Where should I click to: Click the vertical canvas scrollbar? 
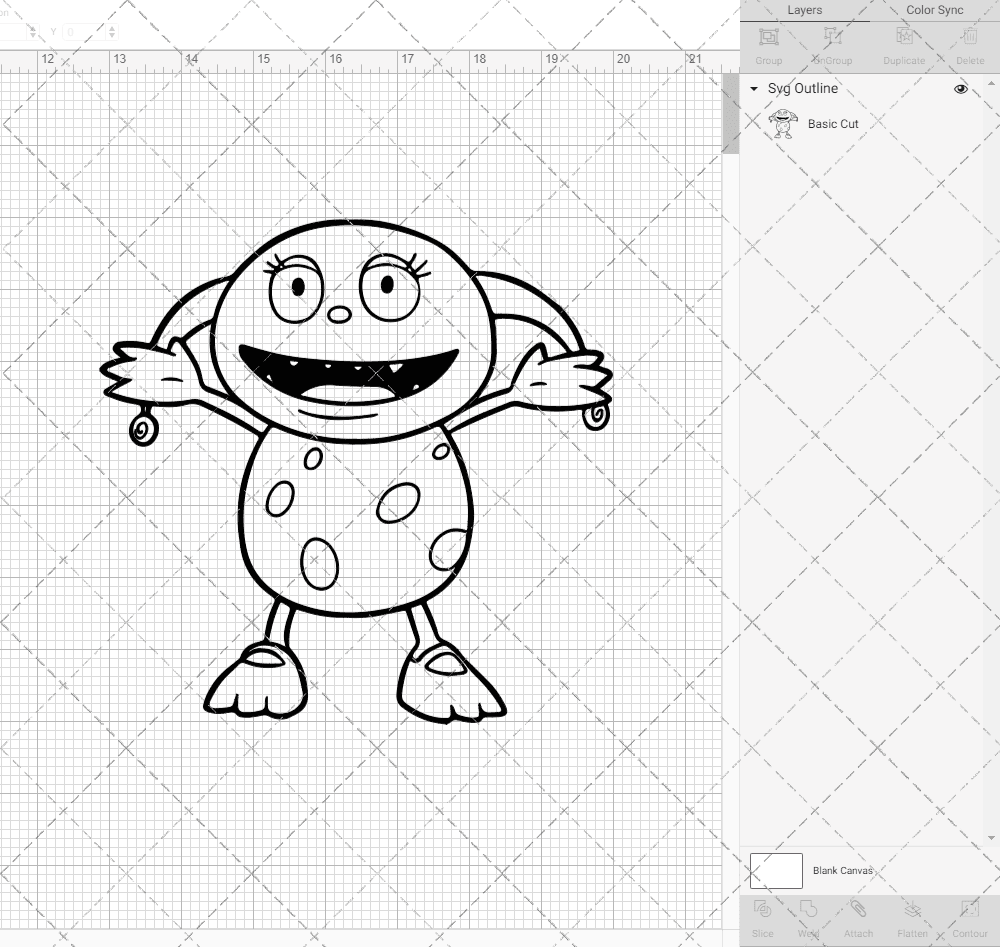coord(729,112)
